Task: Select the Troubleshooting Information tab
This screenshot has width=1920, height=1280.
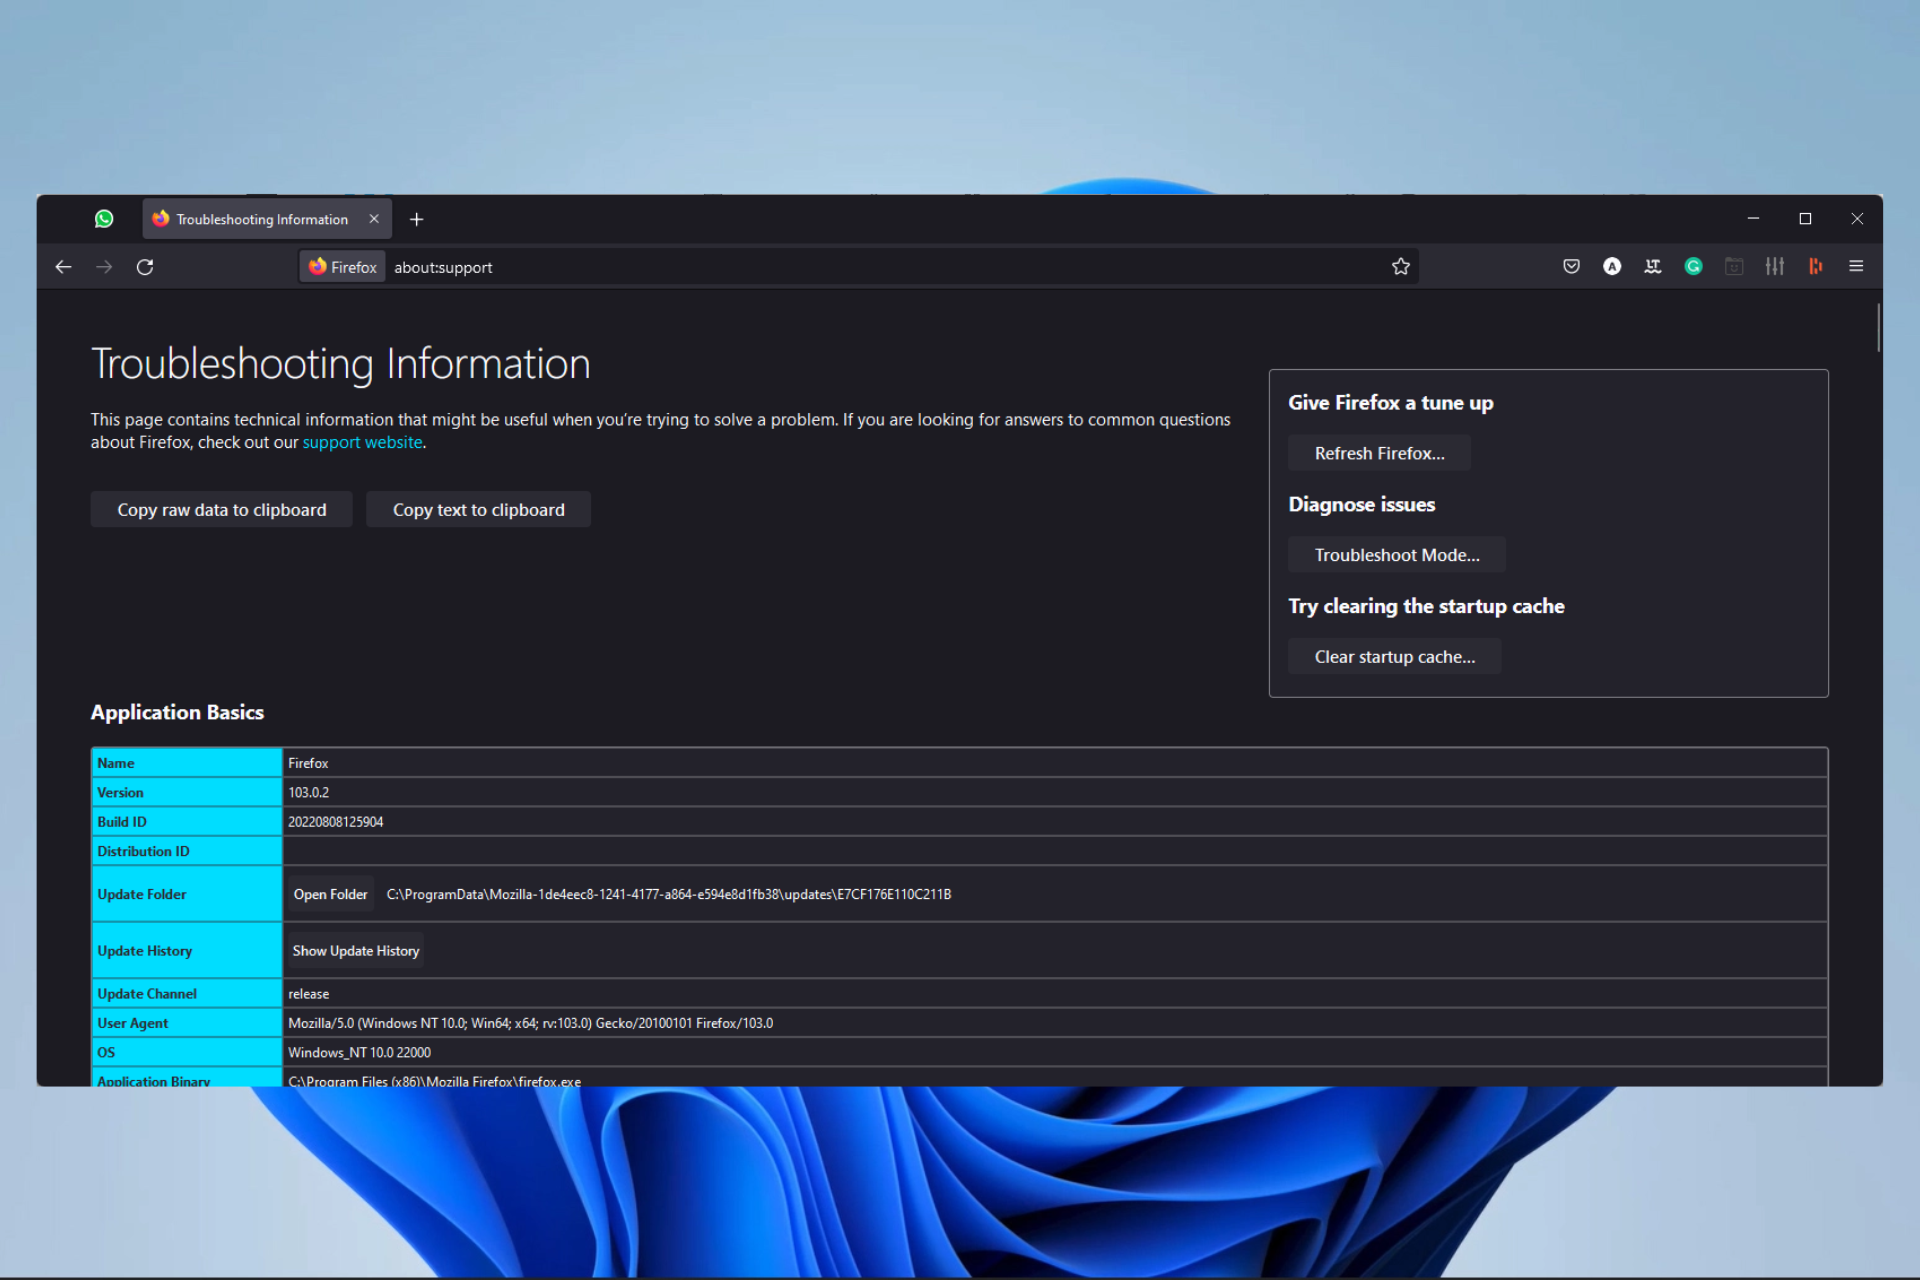Action: (263, 219)
